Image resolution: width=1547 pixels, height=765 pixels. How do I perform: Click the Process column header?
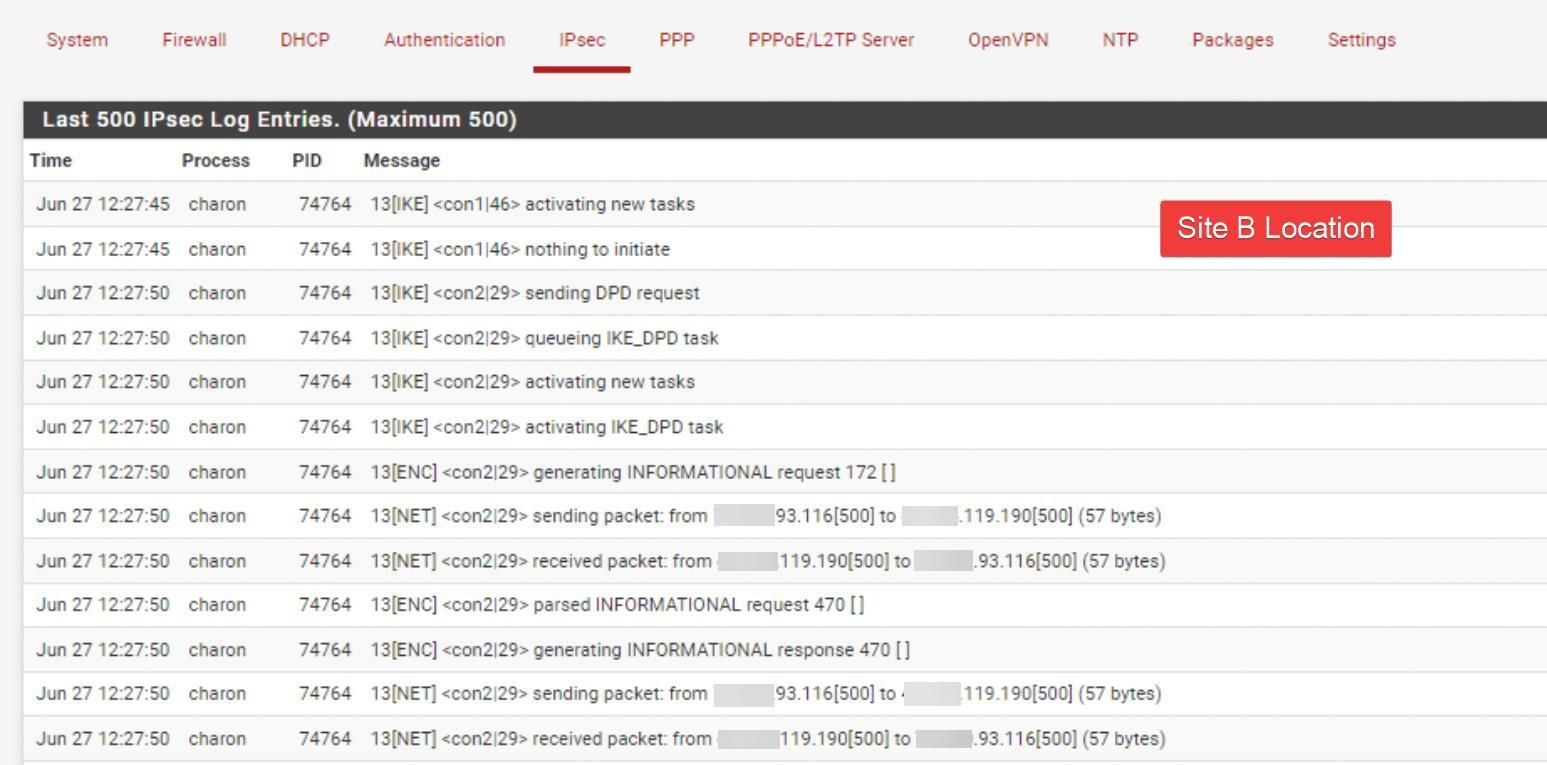216,160
